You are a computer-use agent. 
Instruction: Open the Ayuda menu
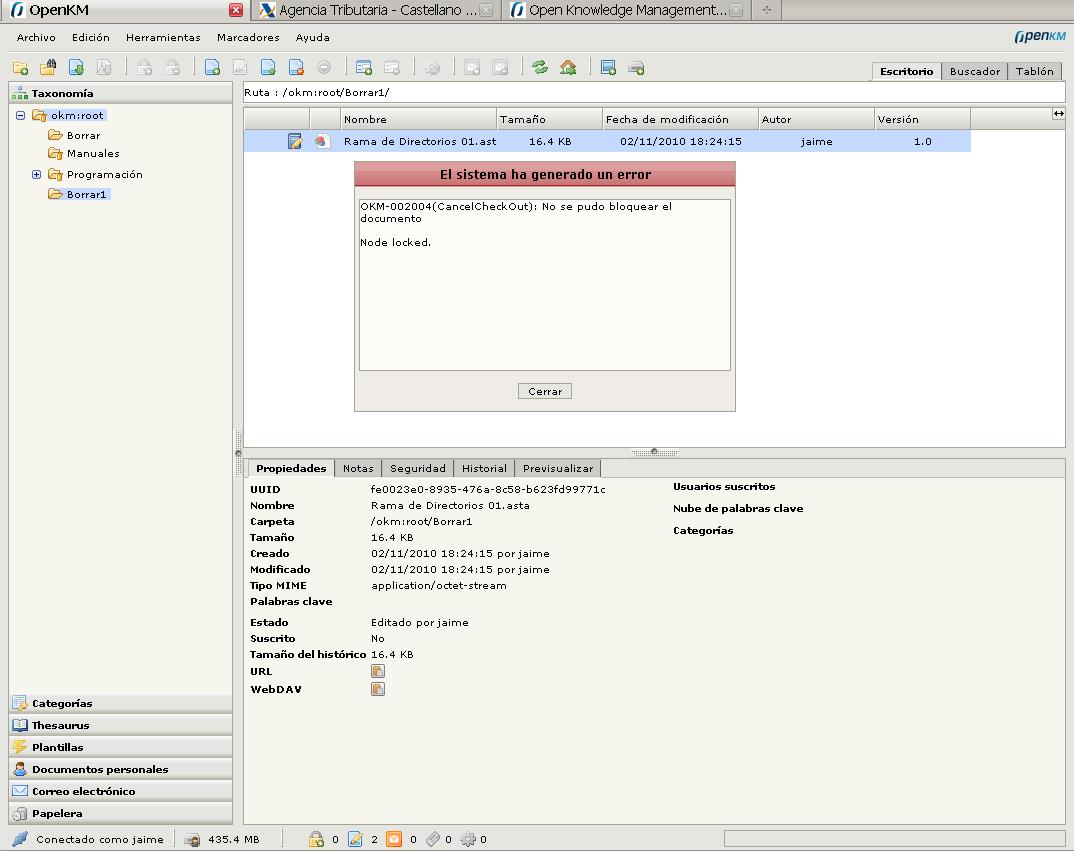(312, 38)
